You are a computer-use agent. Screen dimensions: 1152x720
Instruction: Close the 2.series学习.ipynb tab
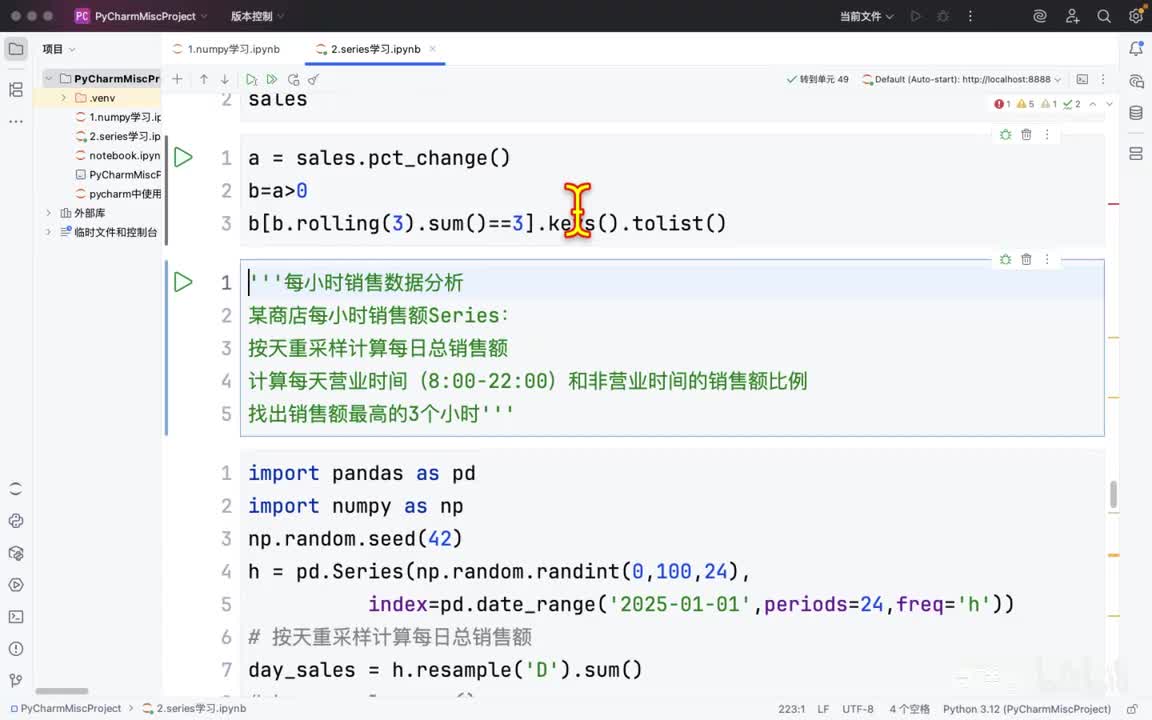click(x=433, y=49)
